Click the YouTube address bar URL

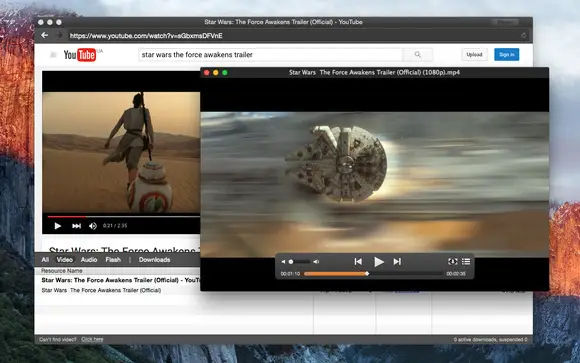(x=146, y=36)
